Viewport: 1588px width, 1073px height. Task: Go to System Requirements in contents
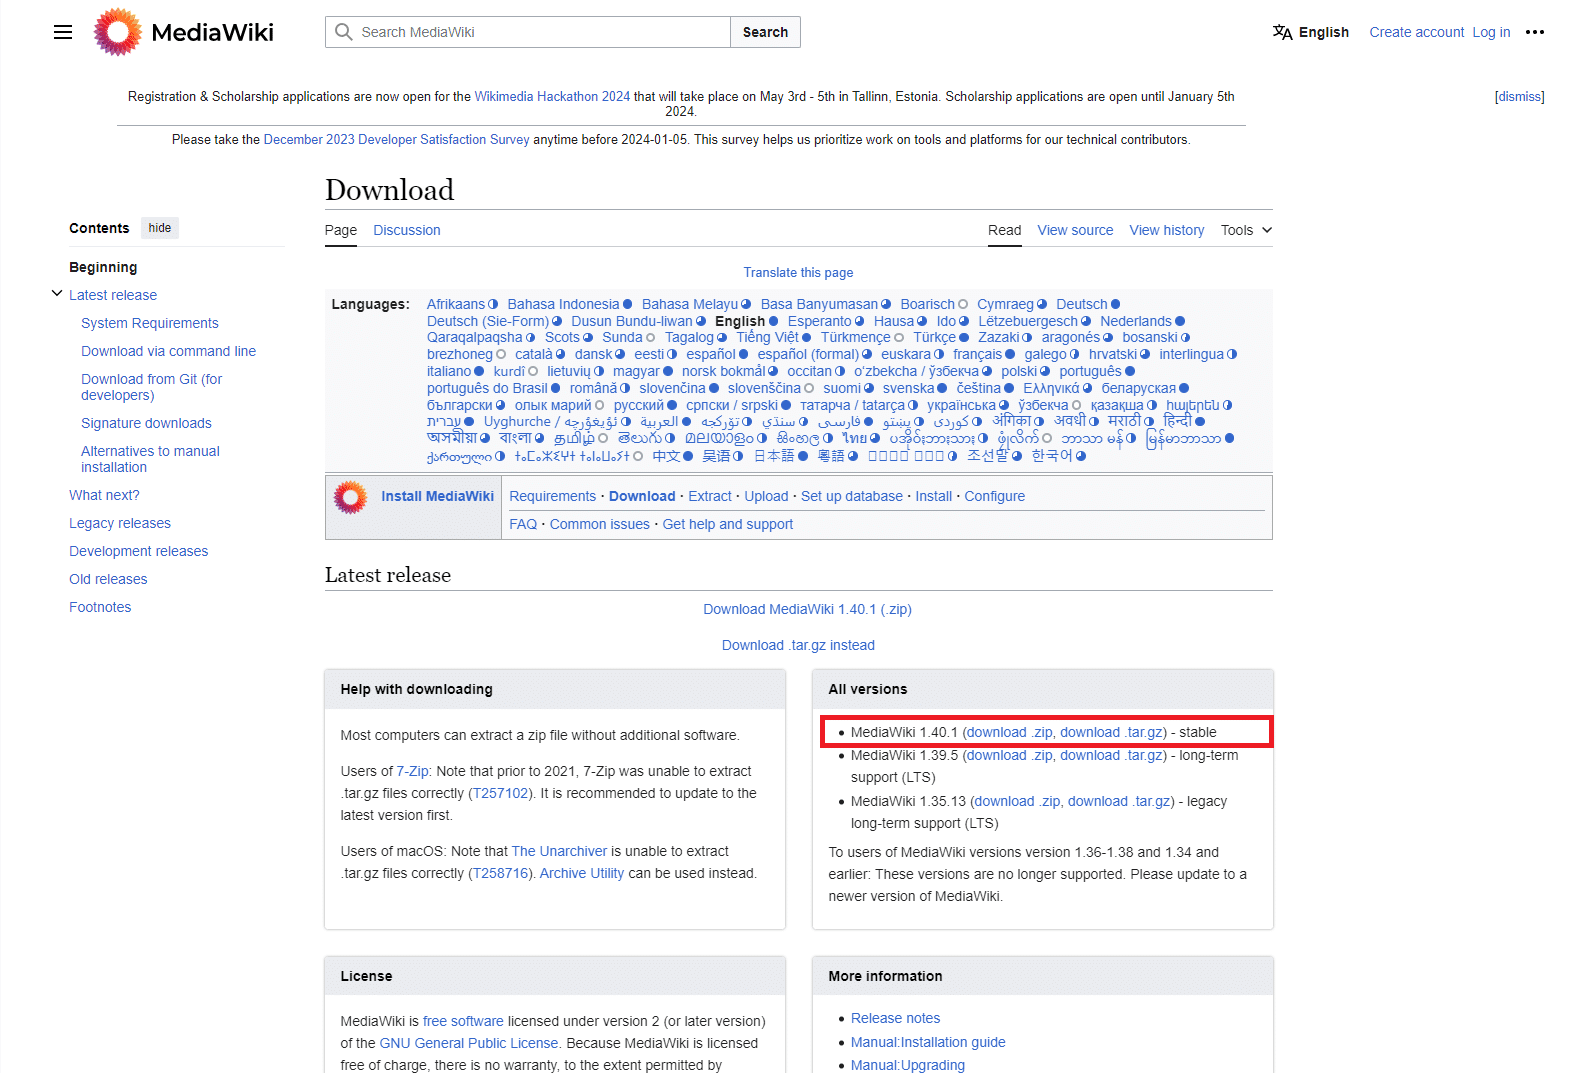coord(150,323)
